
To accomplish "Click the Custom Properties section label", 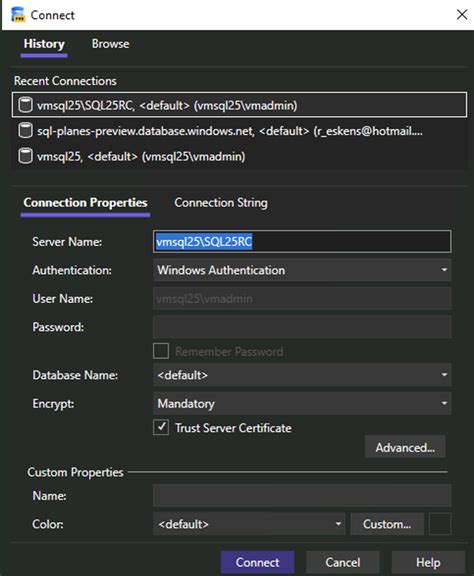I will pyautogui.click(x=75, y=472).
